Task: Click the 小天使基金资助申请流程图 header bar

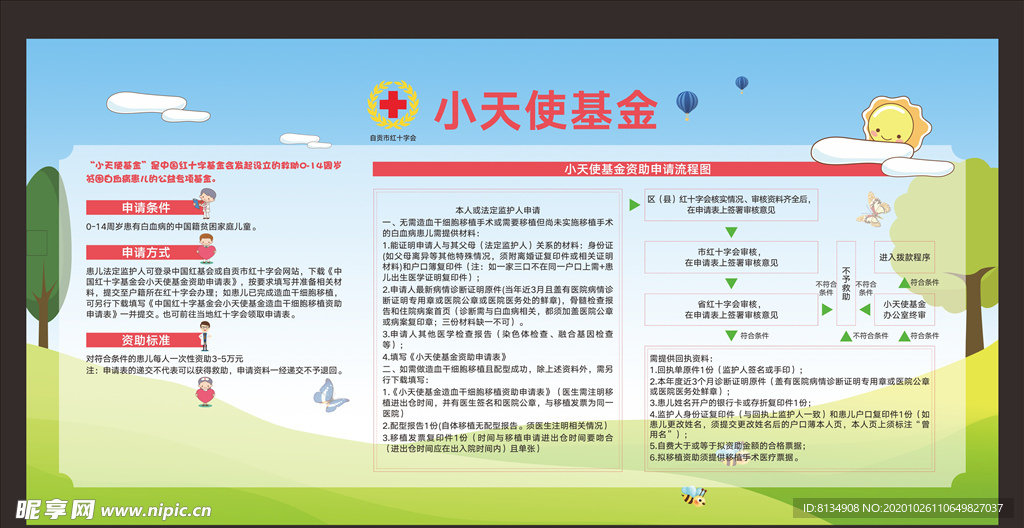Action: (637, 169)
